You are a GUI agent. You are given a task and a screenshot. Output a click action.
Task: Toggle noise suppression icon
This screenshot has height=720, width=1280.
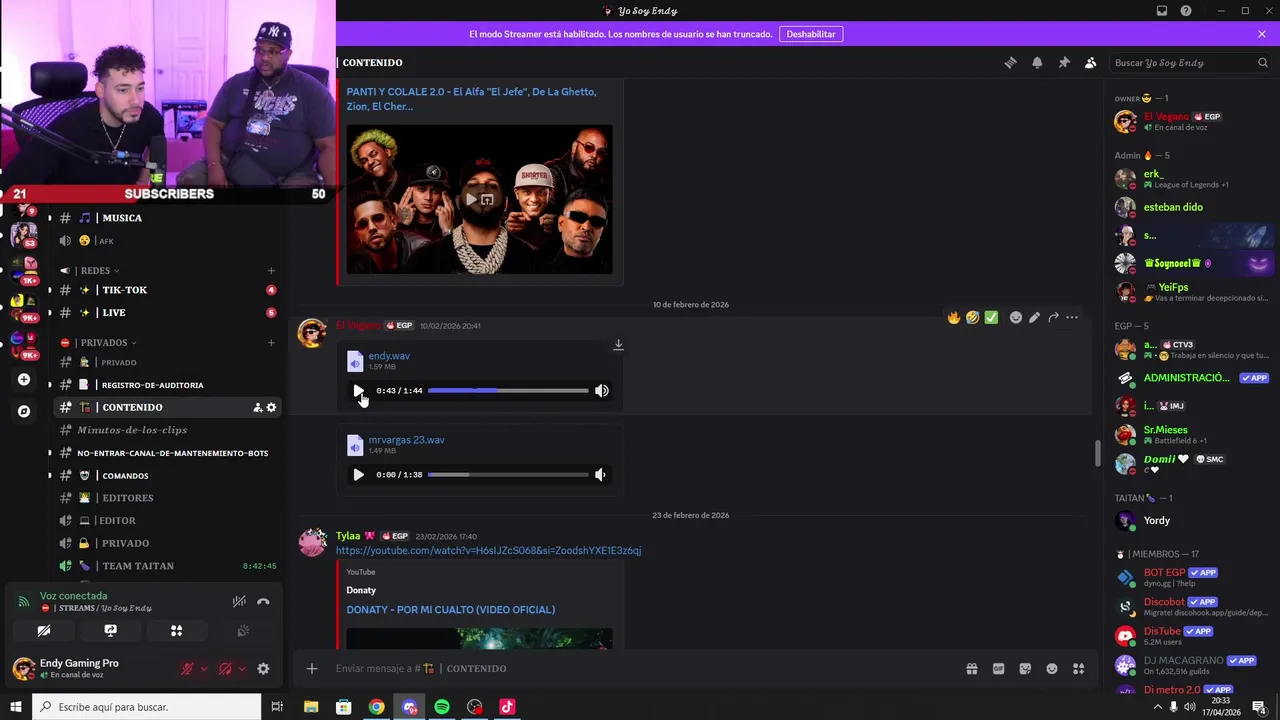(239, 602)
